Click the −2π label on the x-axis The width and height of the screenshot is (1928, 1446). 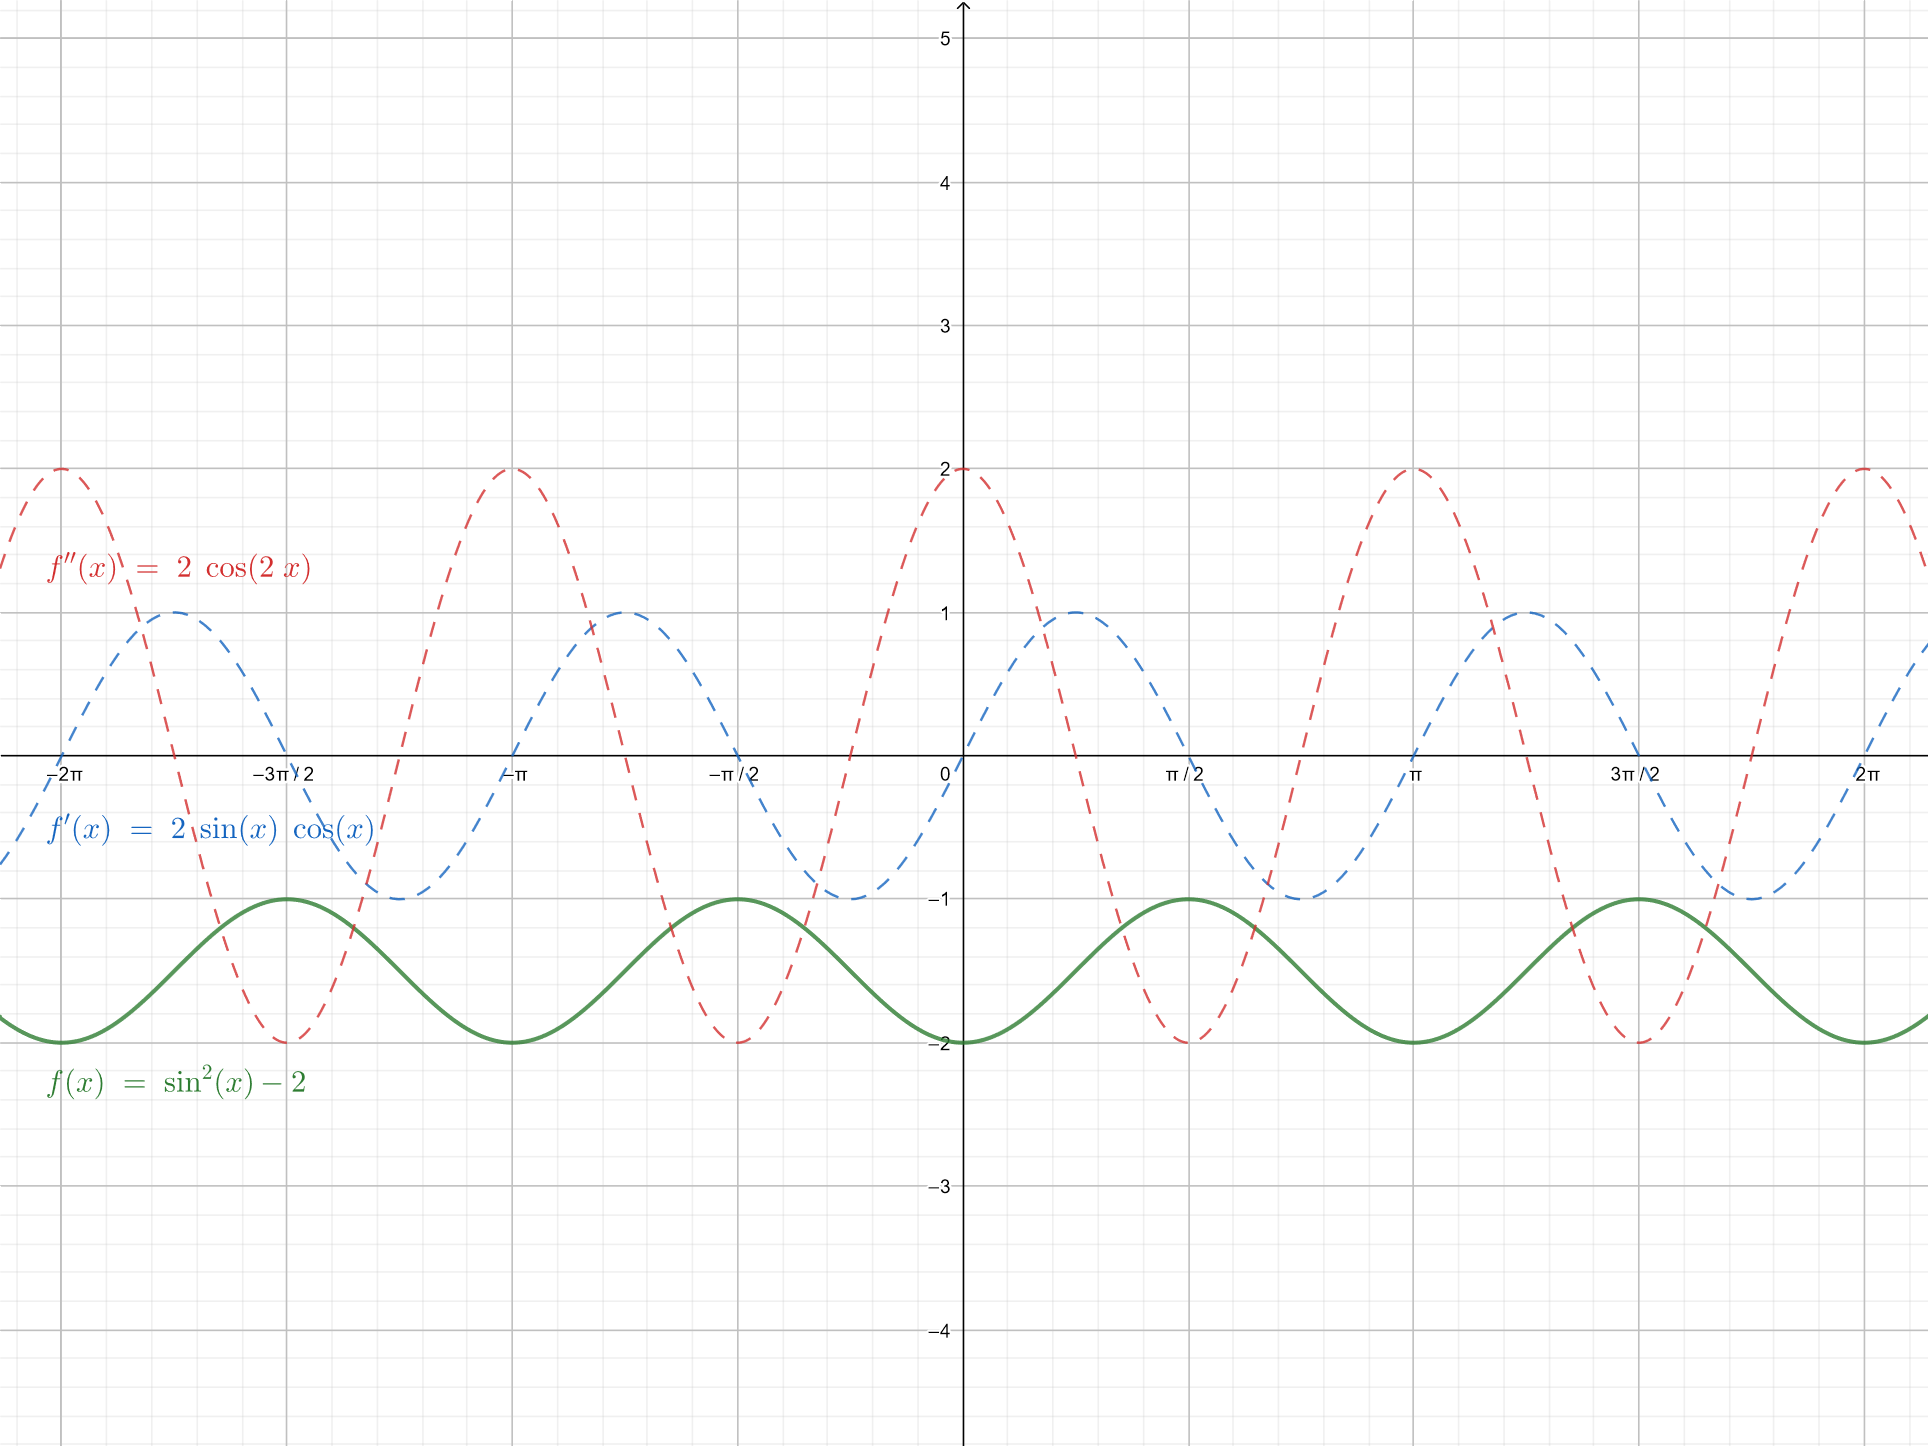click(65, 774)
